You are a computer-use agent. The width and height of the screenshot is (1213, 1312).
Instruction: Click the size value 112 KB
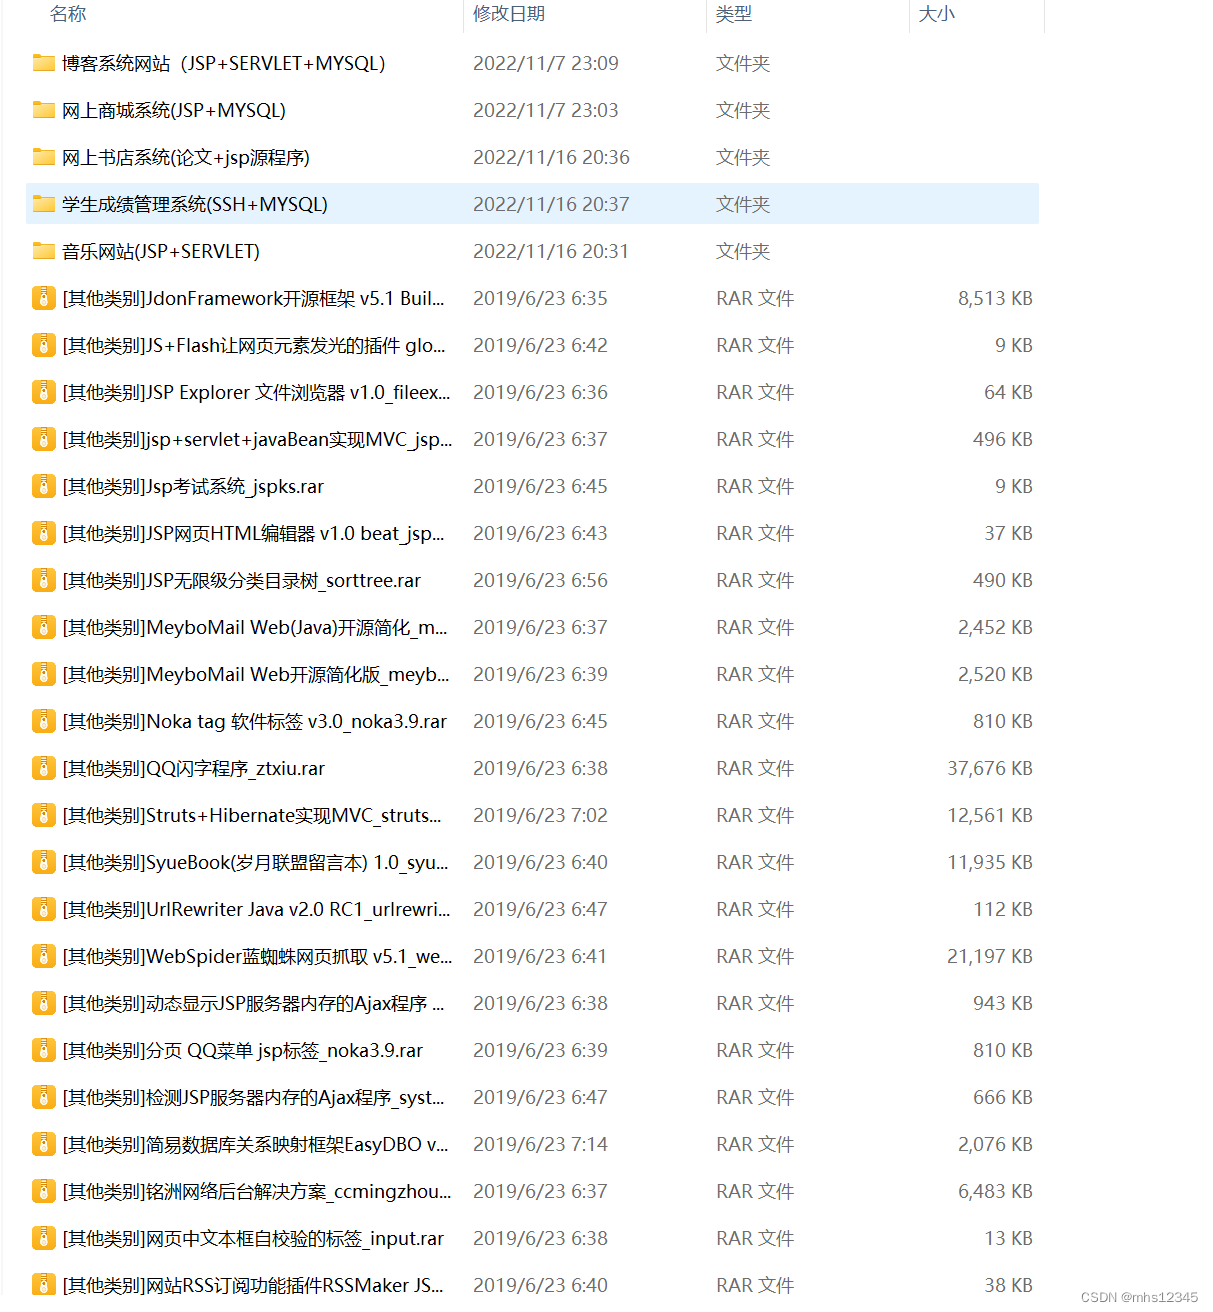(x=1003, y=909)
